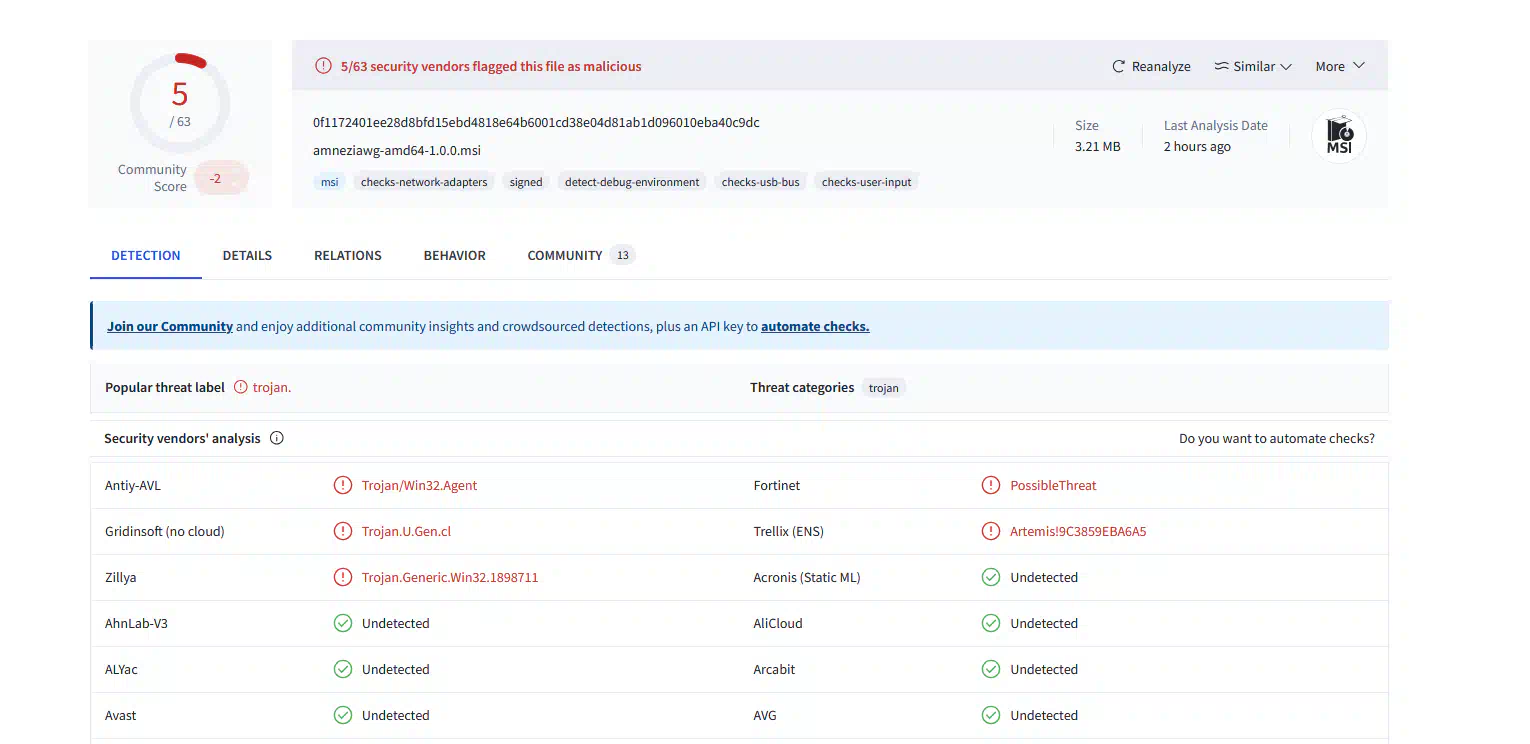This screenshot has width=1530, height=744.
Task: Click the Reanalyze button
Action: tap(1151, 67)
